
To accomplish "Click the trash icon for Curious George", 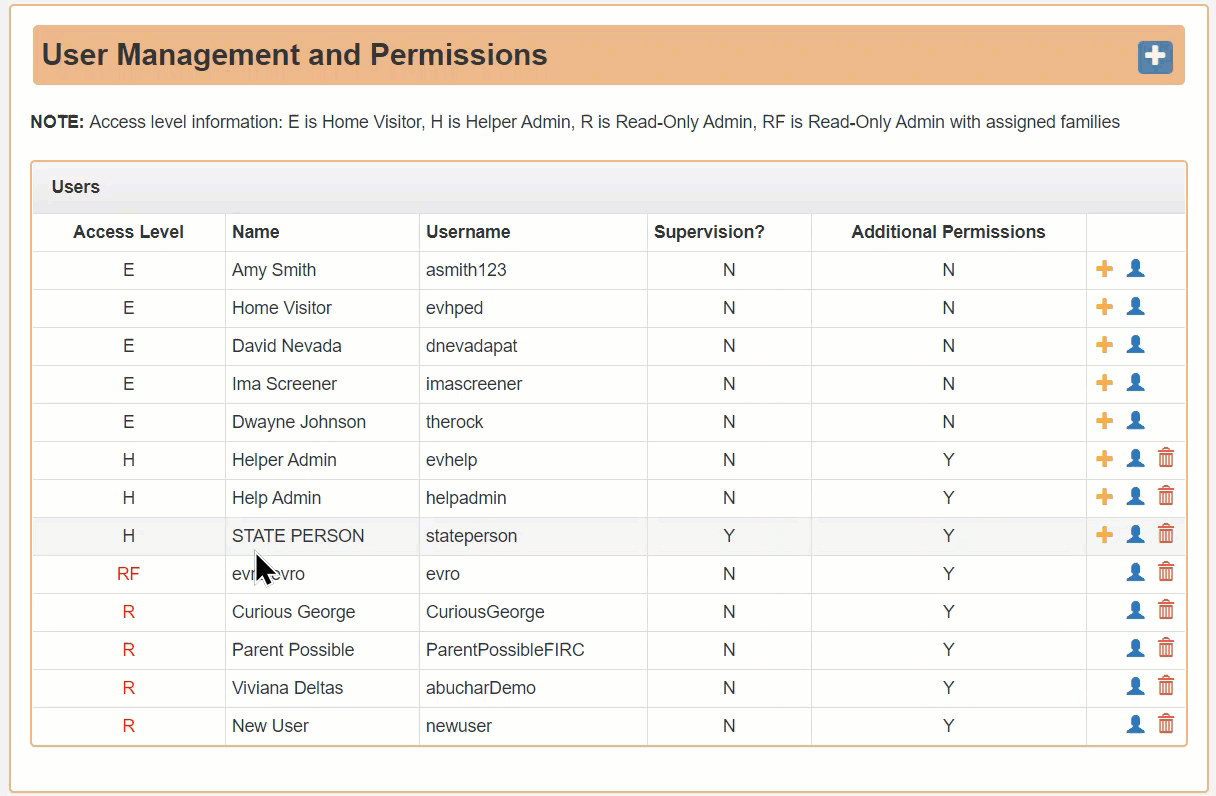I will (1166, 611).
